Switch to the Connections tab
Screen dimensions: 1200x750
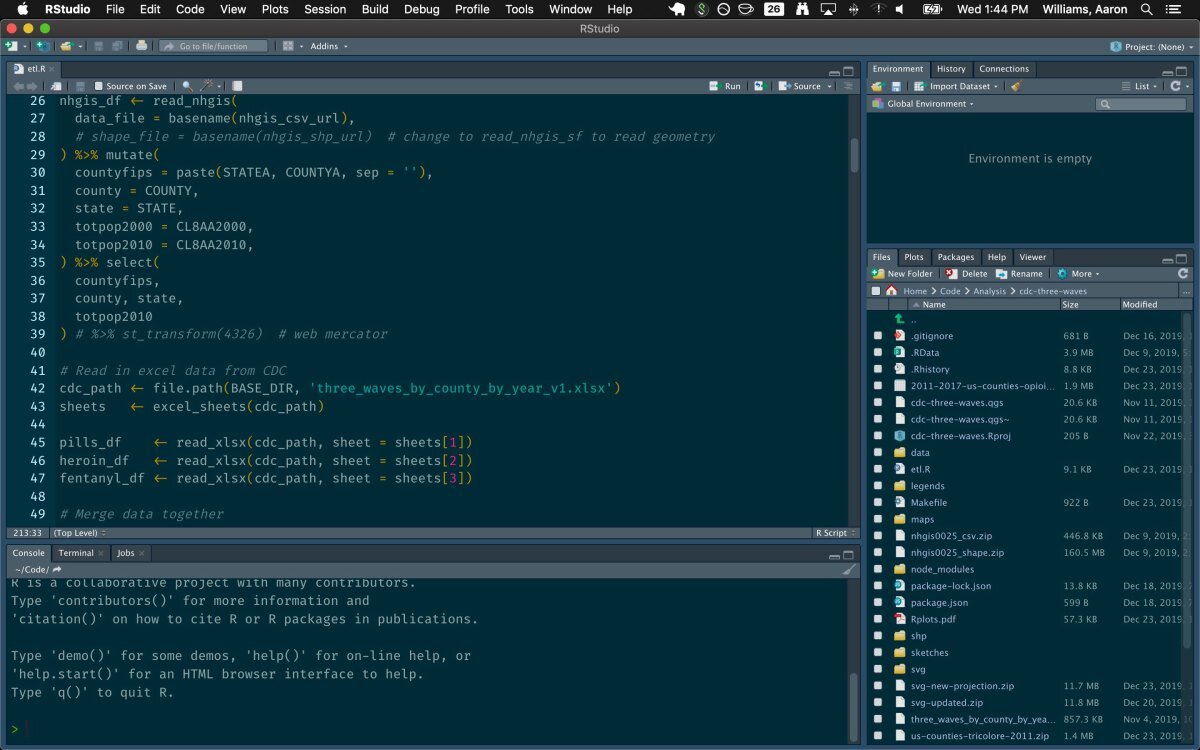tap(1004, 69)
